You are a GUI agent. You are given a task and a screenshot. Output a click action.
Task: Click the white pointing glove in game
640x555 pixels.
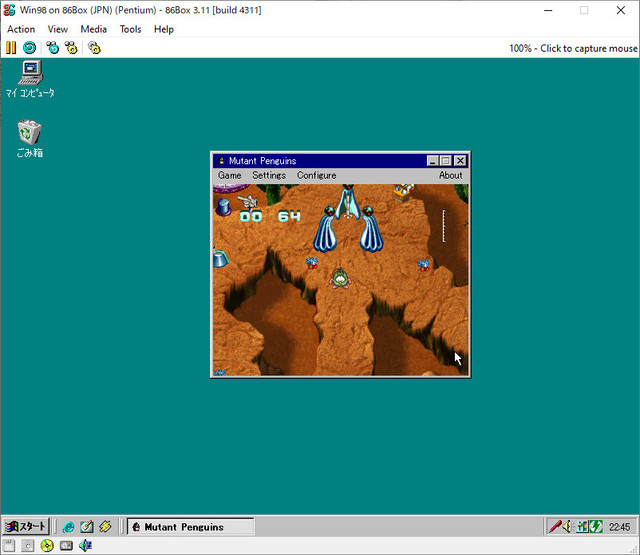pyautogui.click(x=248, y=201)
